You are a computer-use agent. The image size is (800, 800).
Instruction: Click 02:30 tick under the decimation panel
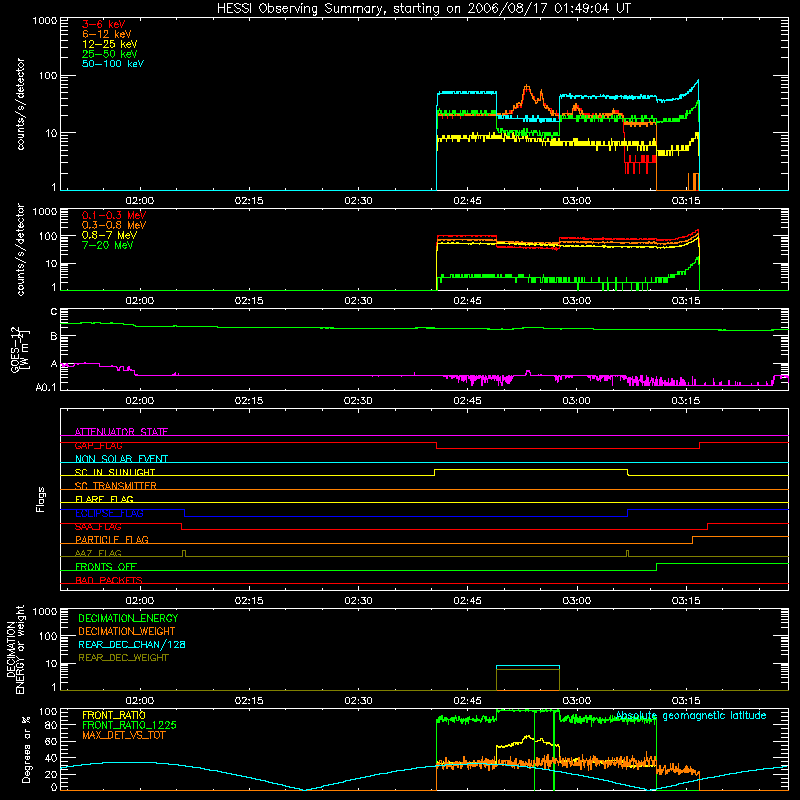tap(358, 701)
